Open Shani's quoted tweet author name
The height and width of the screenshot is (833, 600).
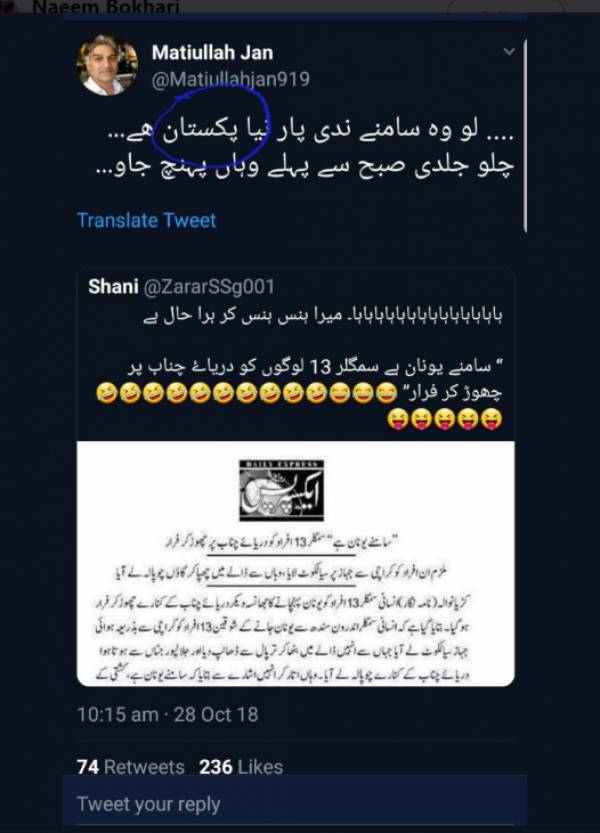click(x=113, y=286)
